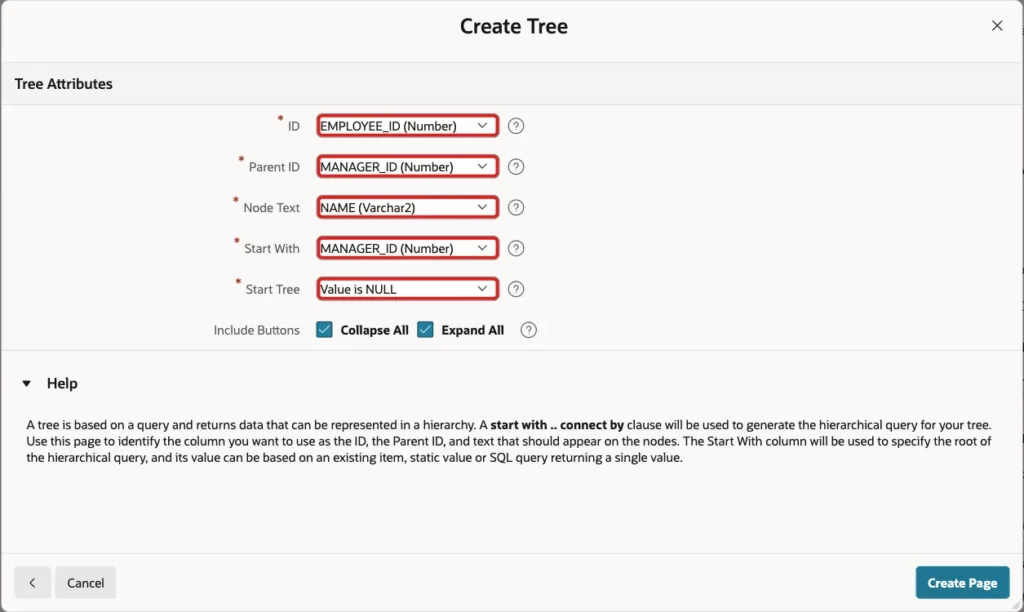1024x612 pixels.
Task: Click the Help section heading text
Action: coord(62,383)
